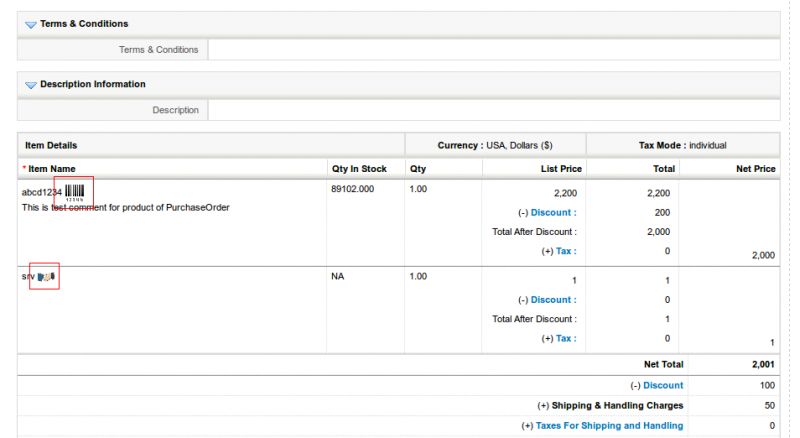Click the List Price column header

(560, 169)
